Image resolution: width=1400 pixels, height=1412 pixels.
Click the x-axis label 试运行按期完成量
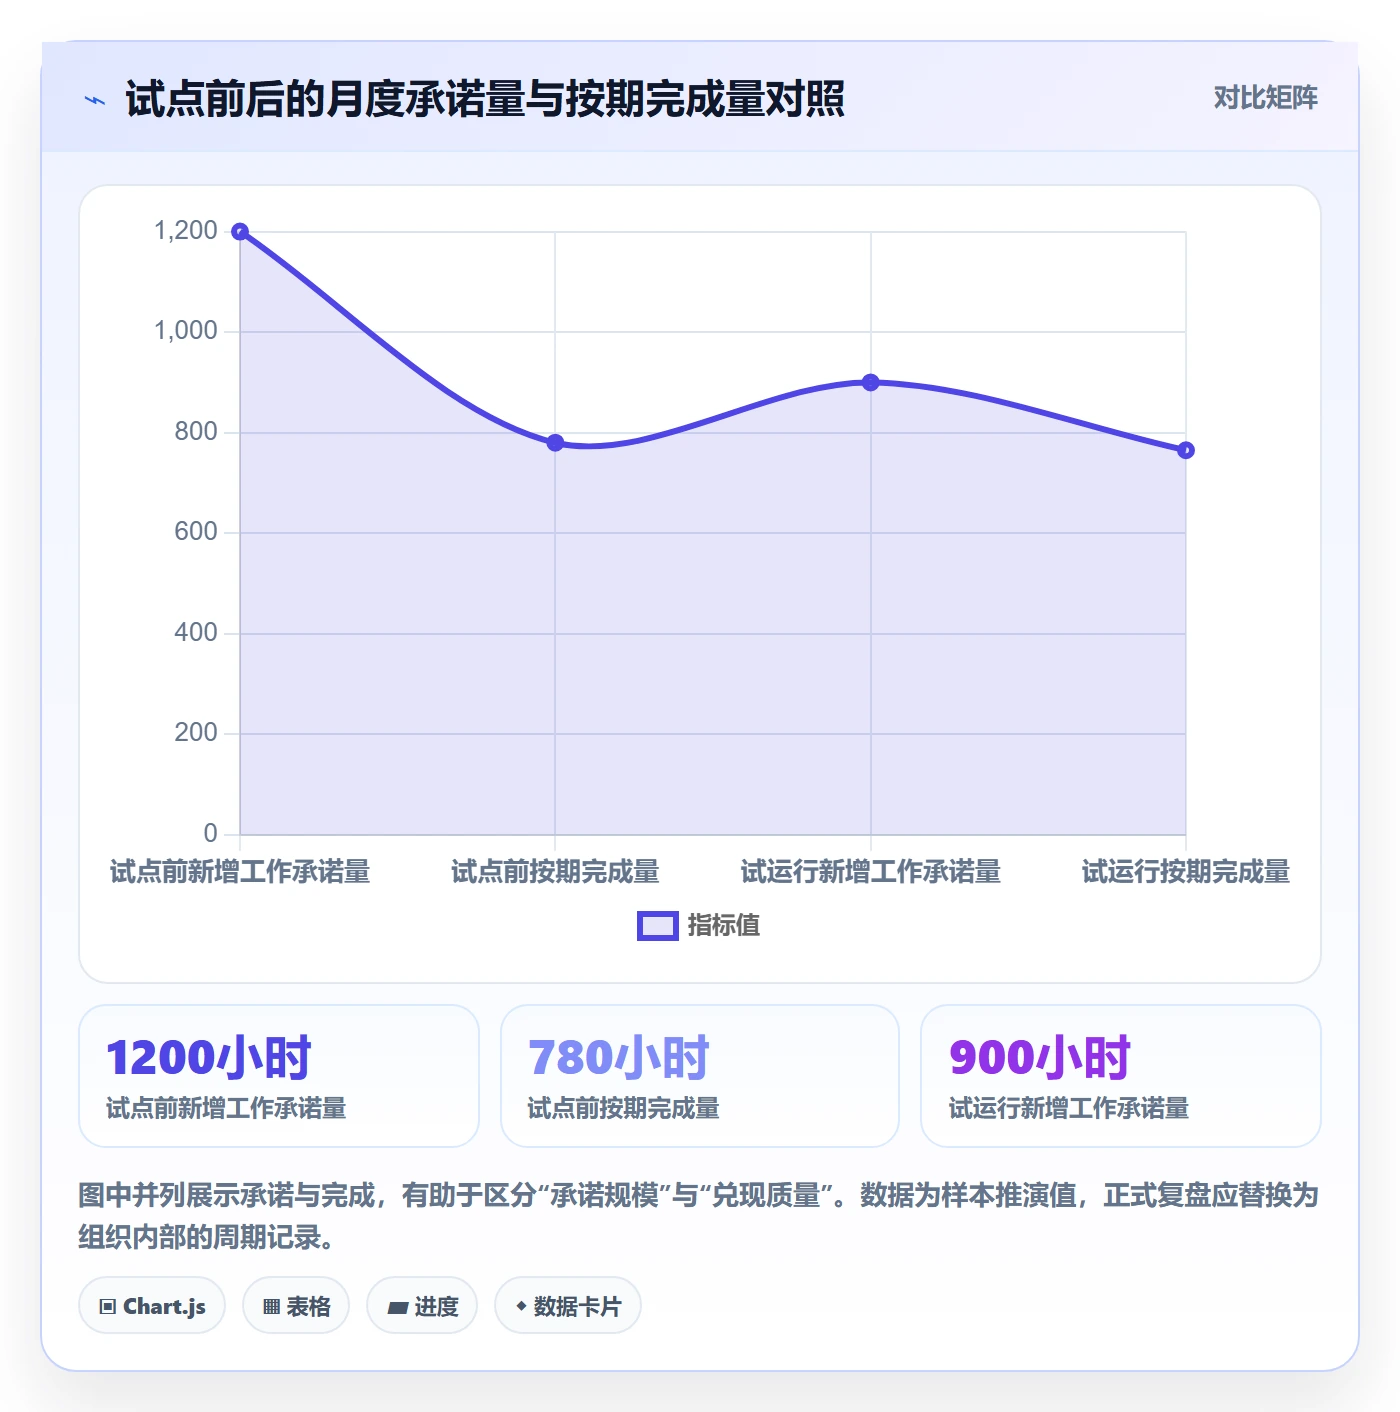pos(1186,872)
